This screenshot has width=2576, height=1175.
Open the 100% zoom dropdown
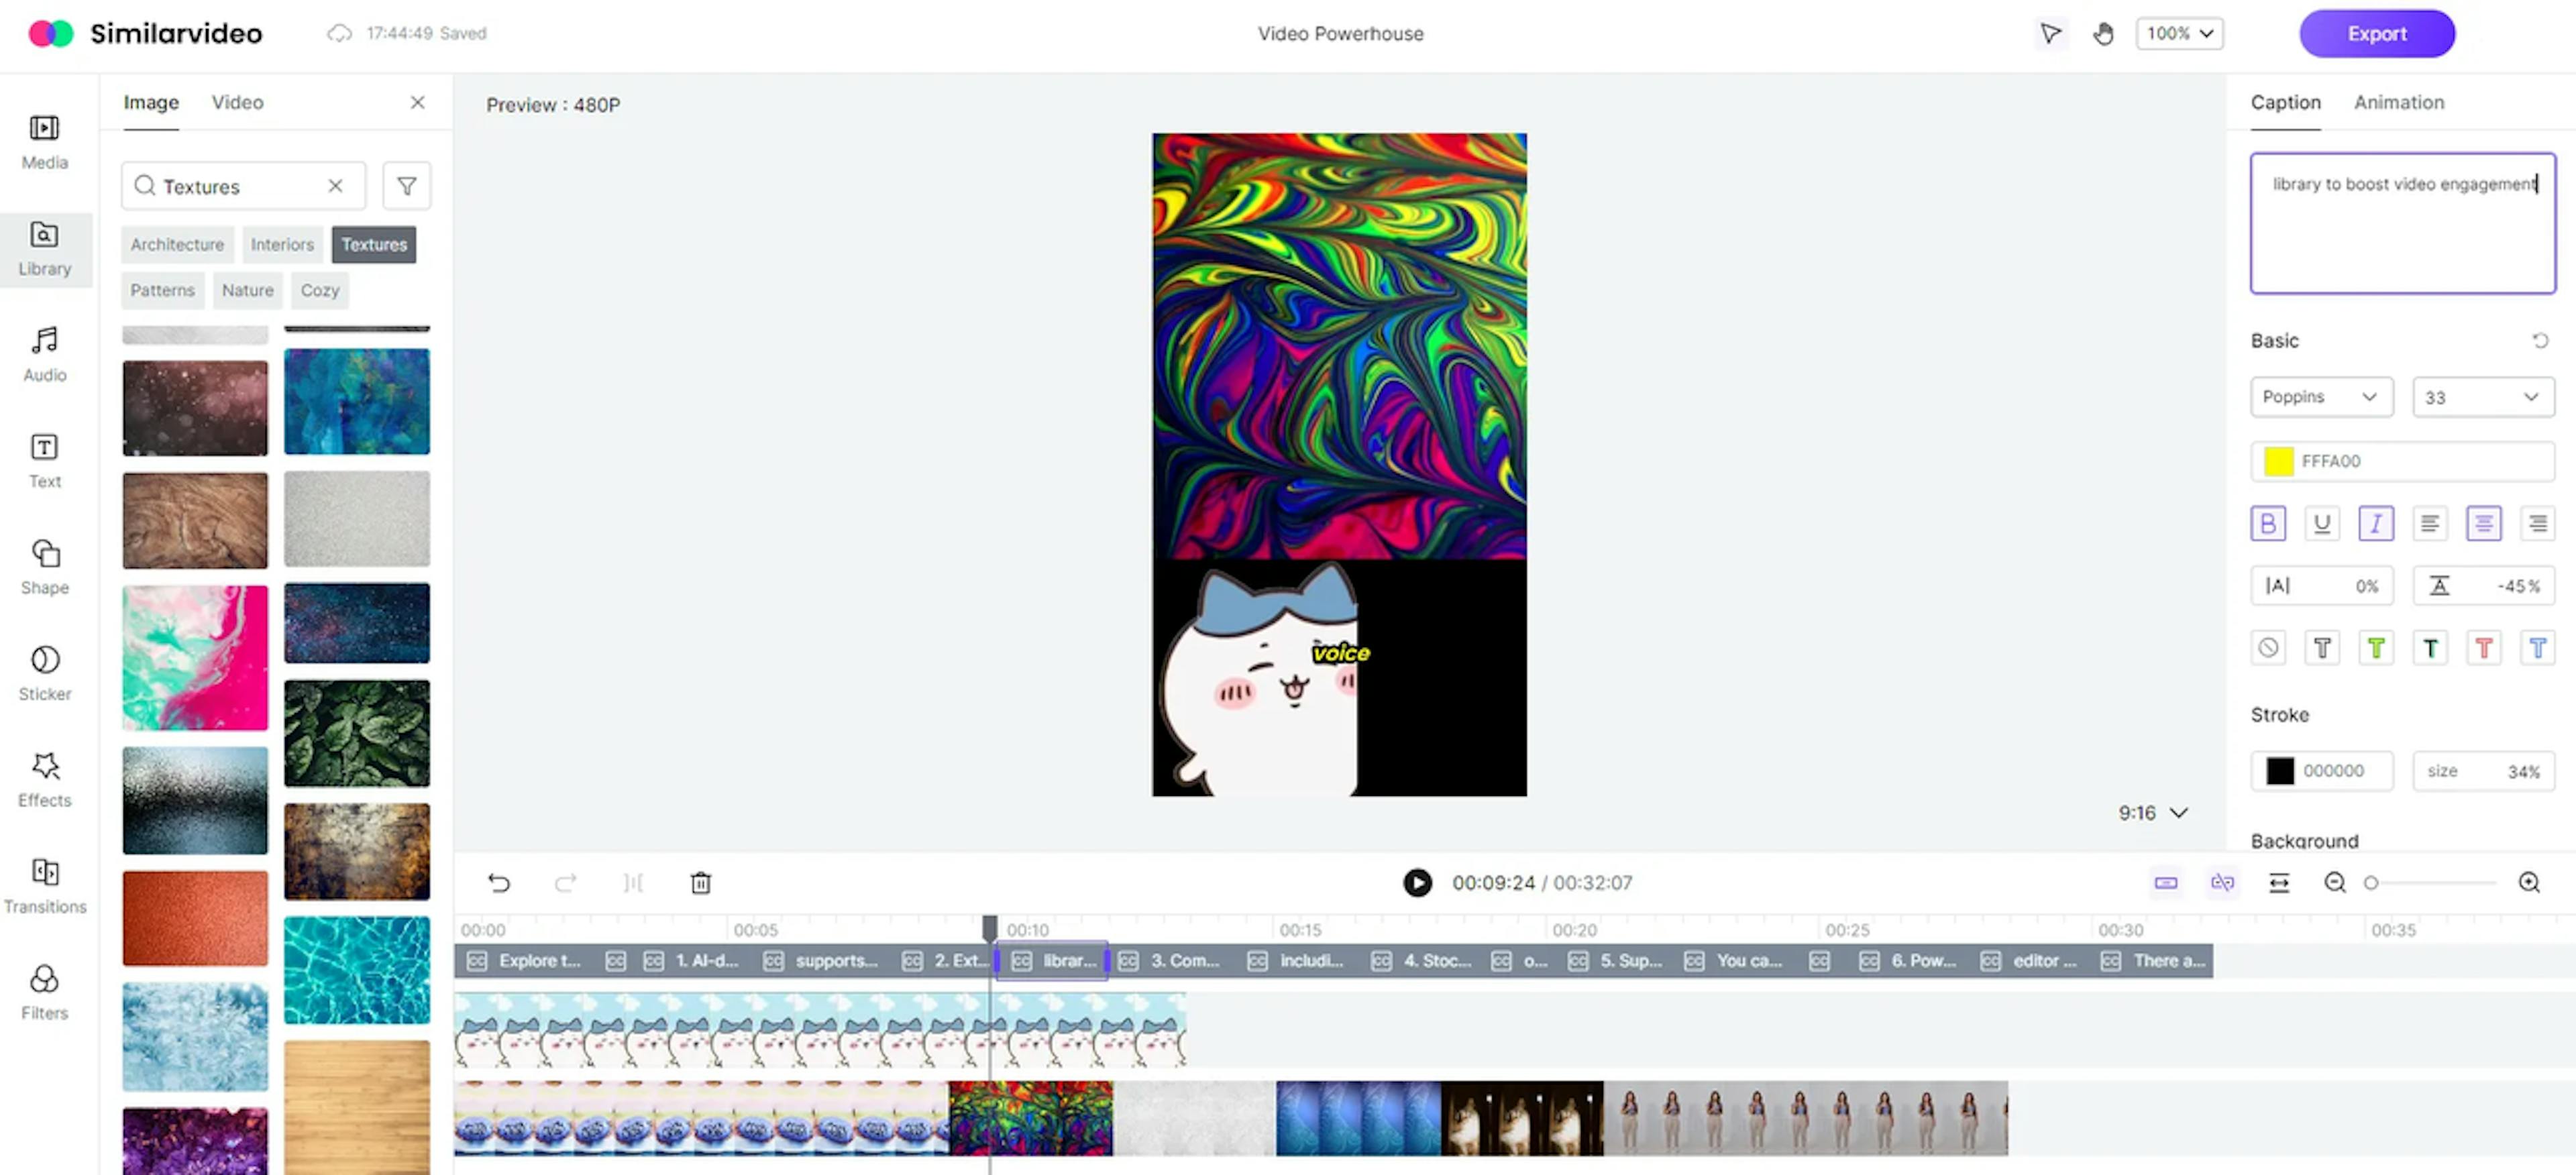point(2179,33)
